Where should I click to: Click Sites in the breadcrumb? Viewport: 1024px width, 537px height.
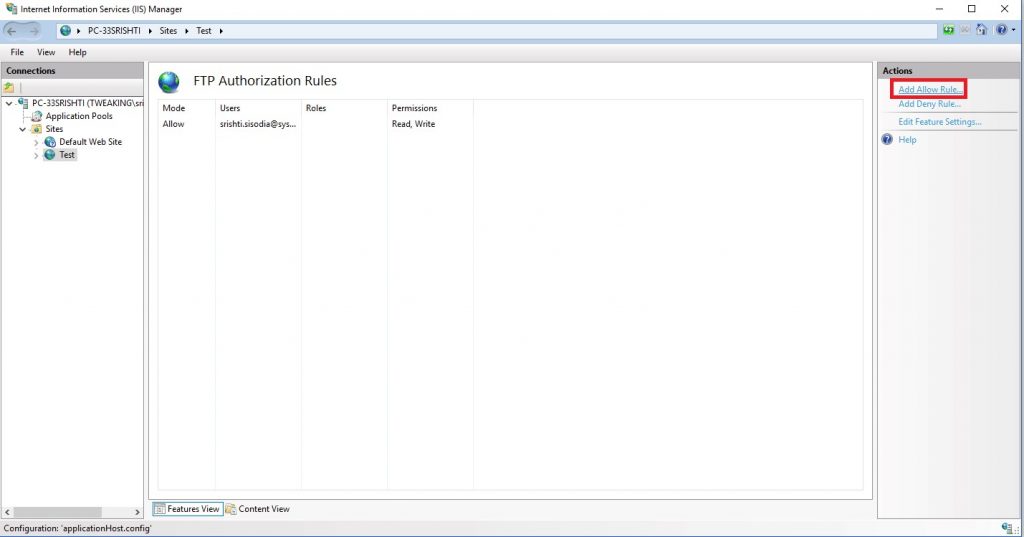point(168,31)
